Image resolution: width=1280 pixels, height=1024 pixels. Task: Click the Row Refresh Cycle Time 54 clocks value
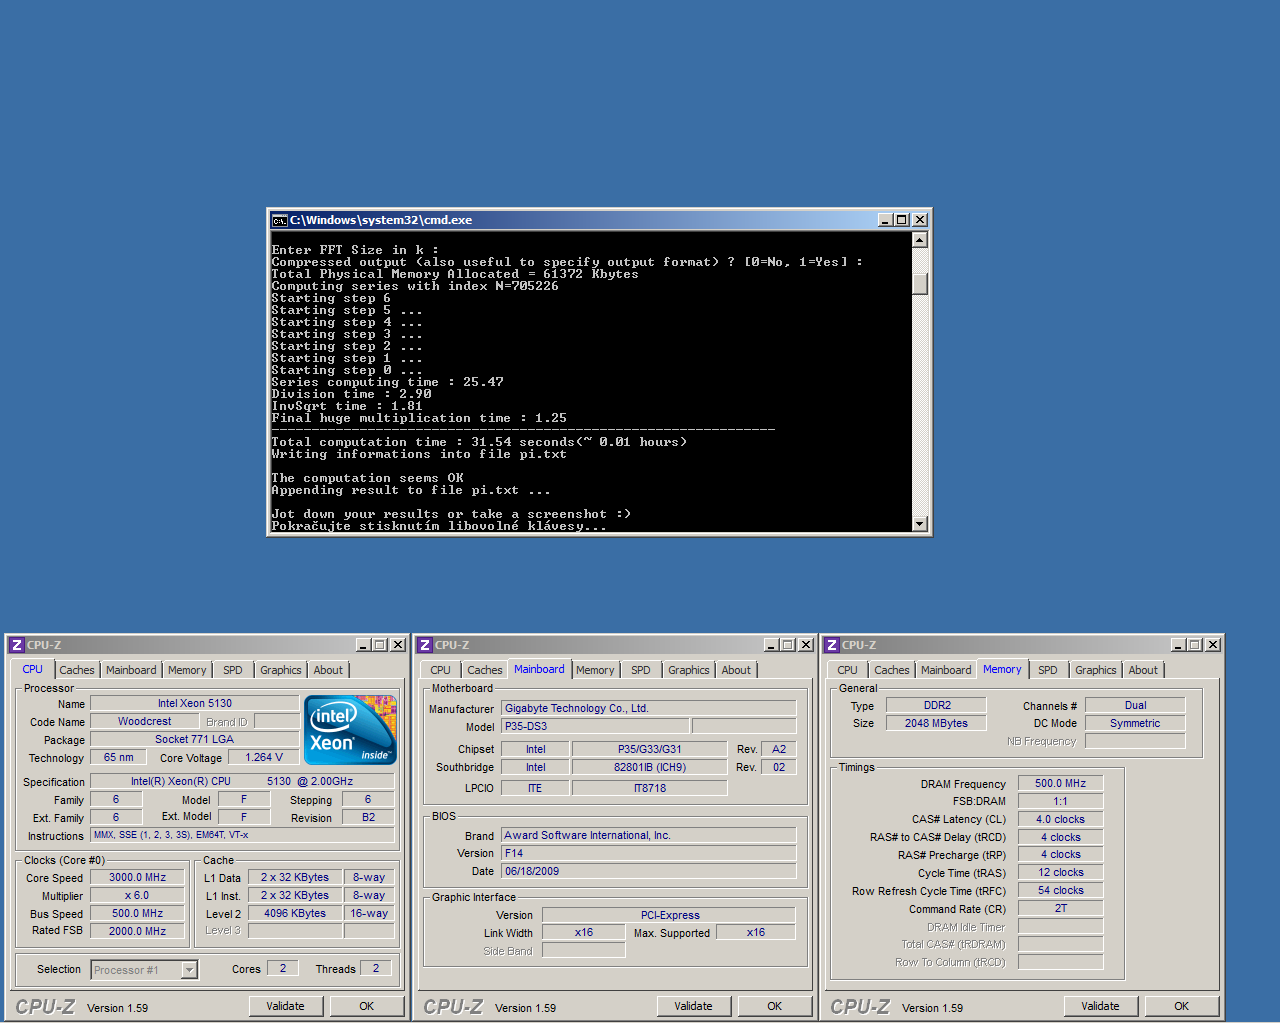pyautogui.click(x=1060, y=890)
